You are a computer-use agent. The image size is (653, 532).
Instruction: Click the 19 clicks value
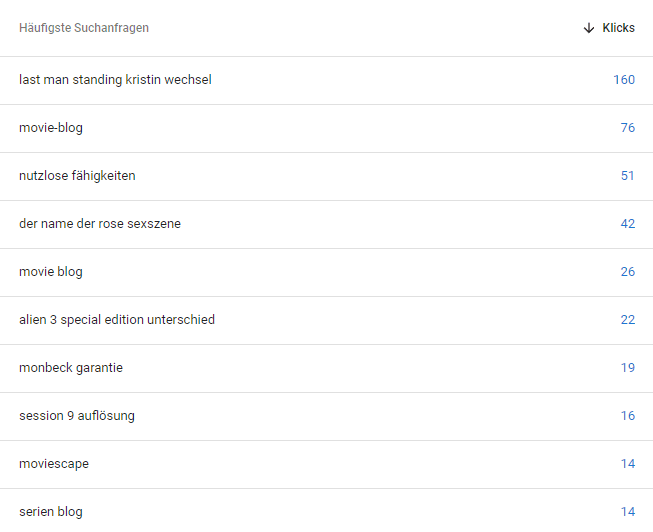pyautogui.click(x=627, y=368)
